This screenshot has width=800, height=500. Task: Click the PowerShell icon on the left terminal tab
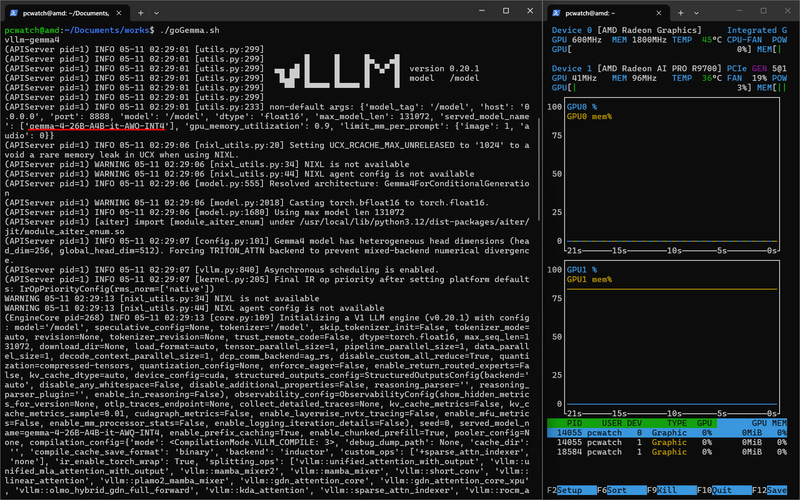tap(13, 13)
